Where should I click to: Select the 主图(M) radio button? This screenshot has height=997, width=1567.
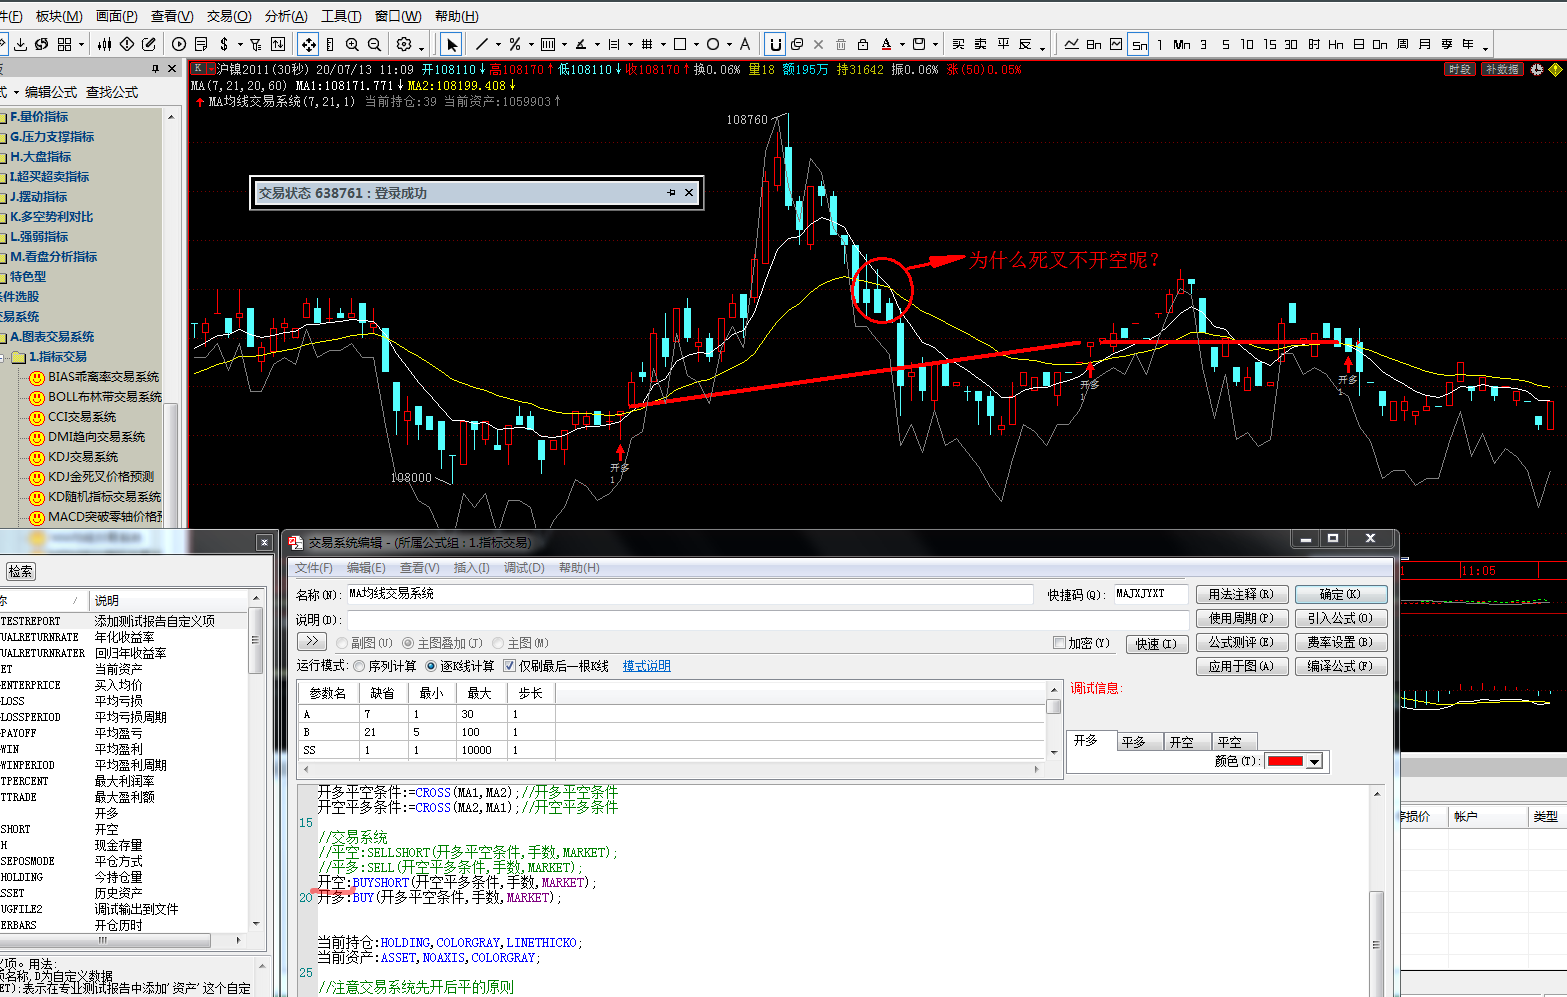(498, 643)
